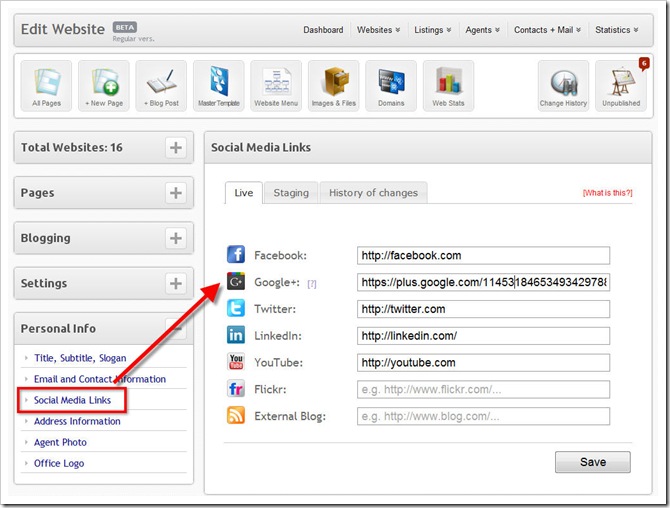Switch to the Staging tab
The width and height of the screenshot is (670, 508).
(x=291, y=193)
